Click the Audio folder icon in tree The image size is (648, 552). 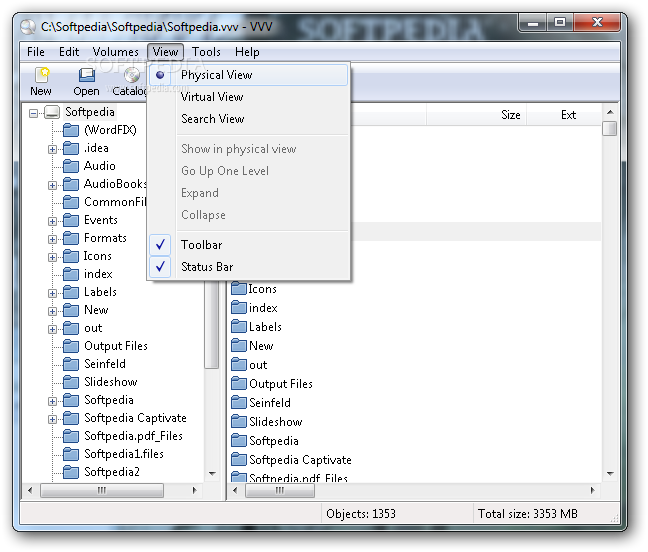(71, 166)
